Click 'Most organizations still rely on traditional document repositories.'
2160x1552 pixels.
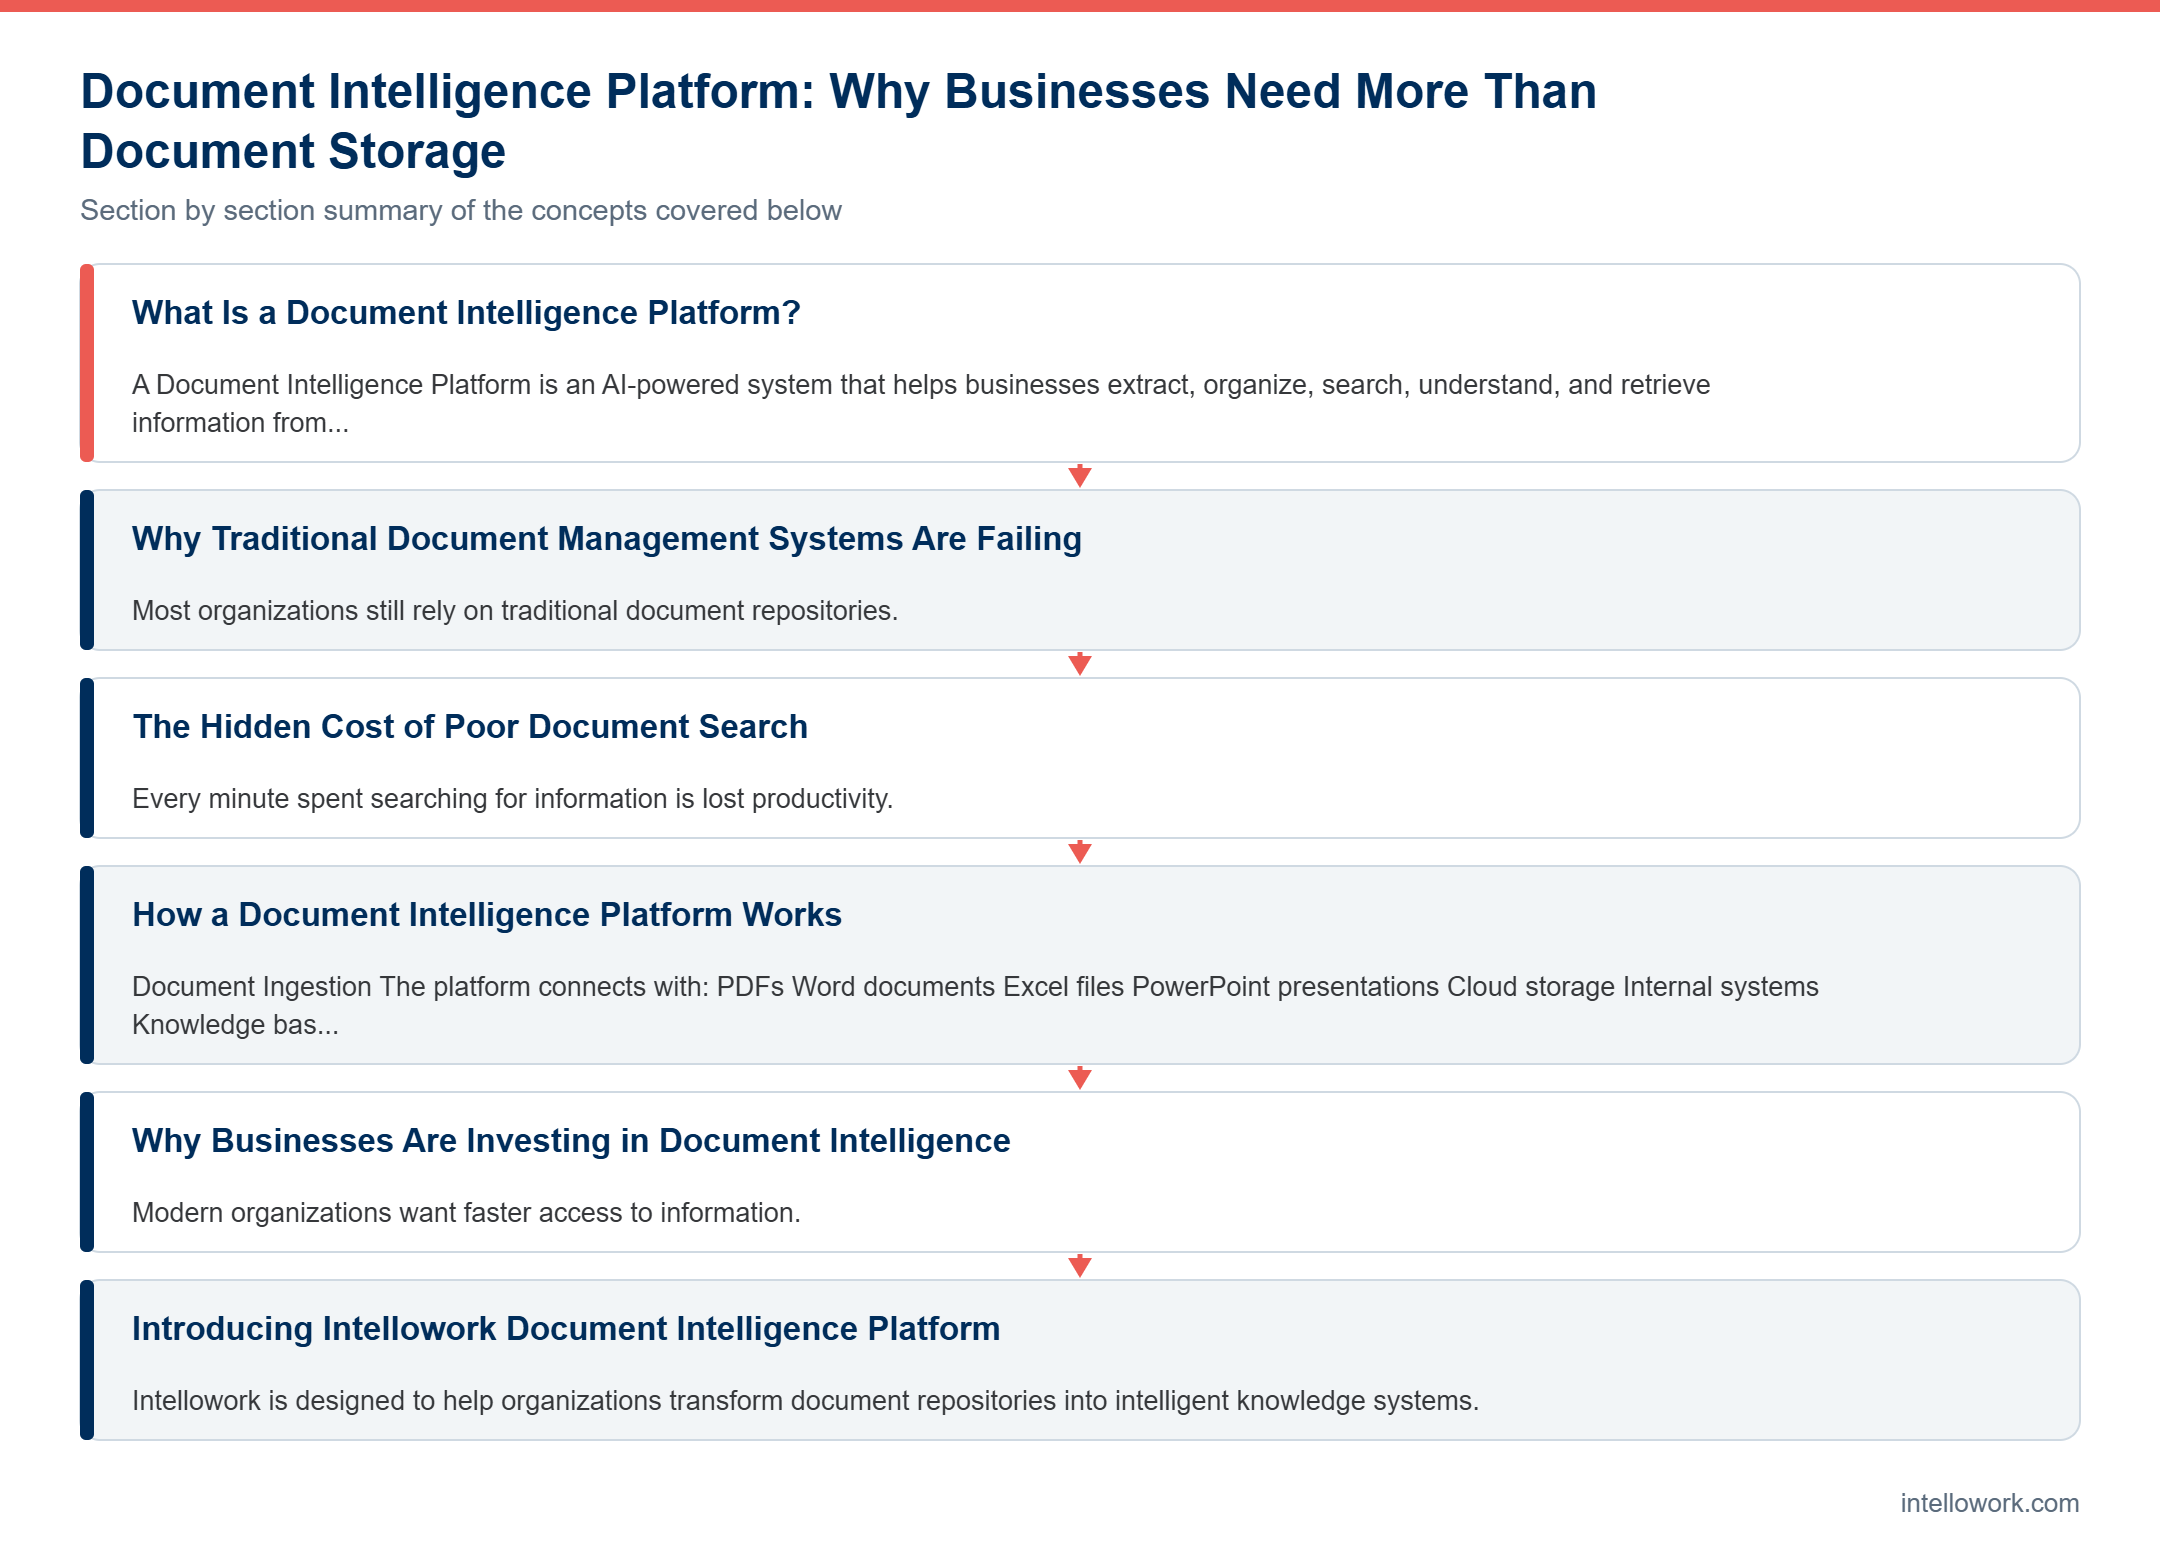coord(515,611)
